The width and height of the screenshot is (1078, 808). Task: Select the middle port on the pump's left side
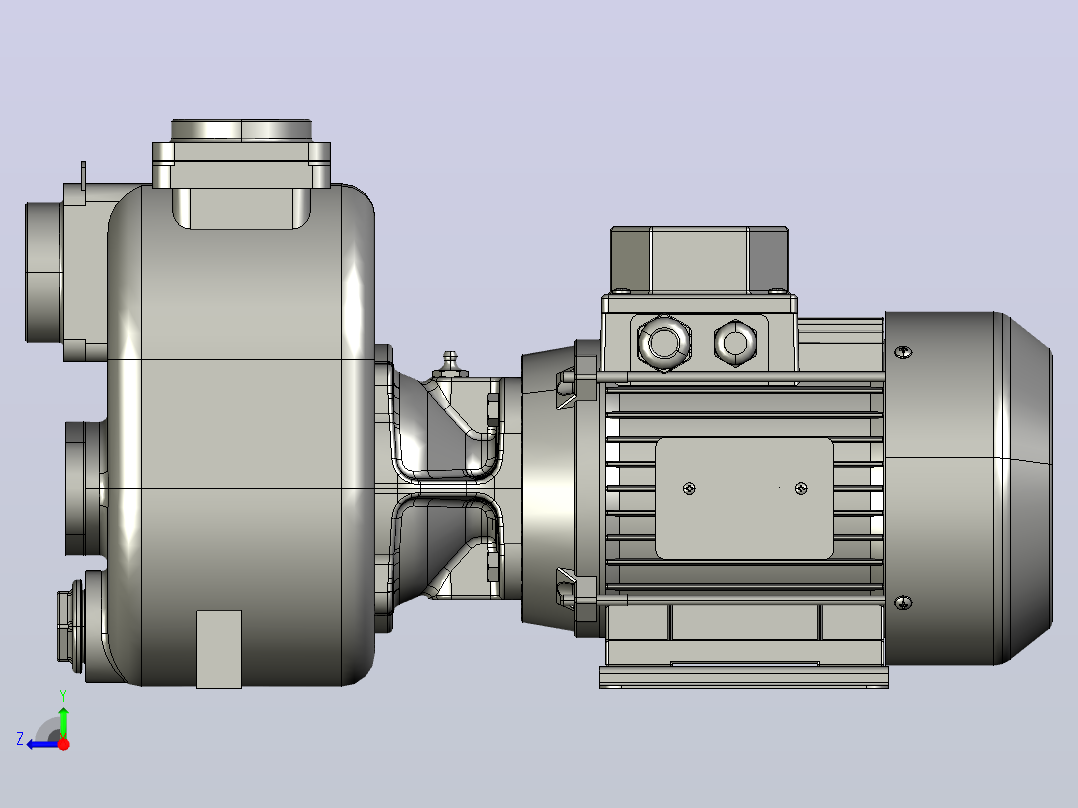pos(84,488)
